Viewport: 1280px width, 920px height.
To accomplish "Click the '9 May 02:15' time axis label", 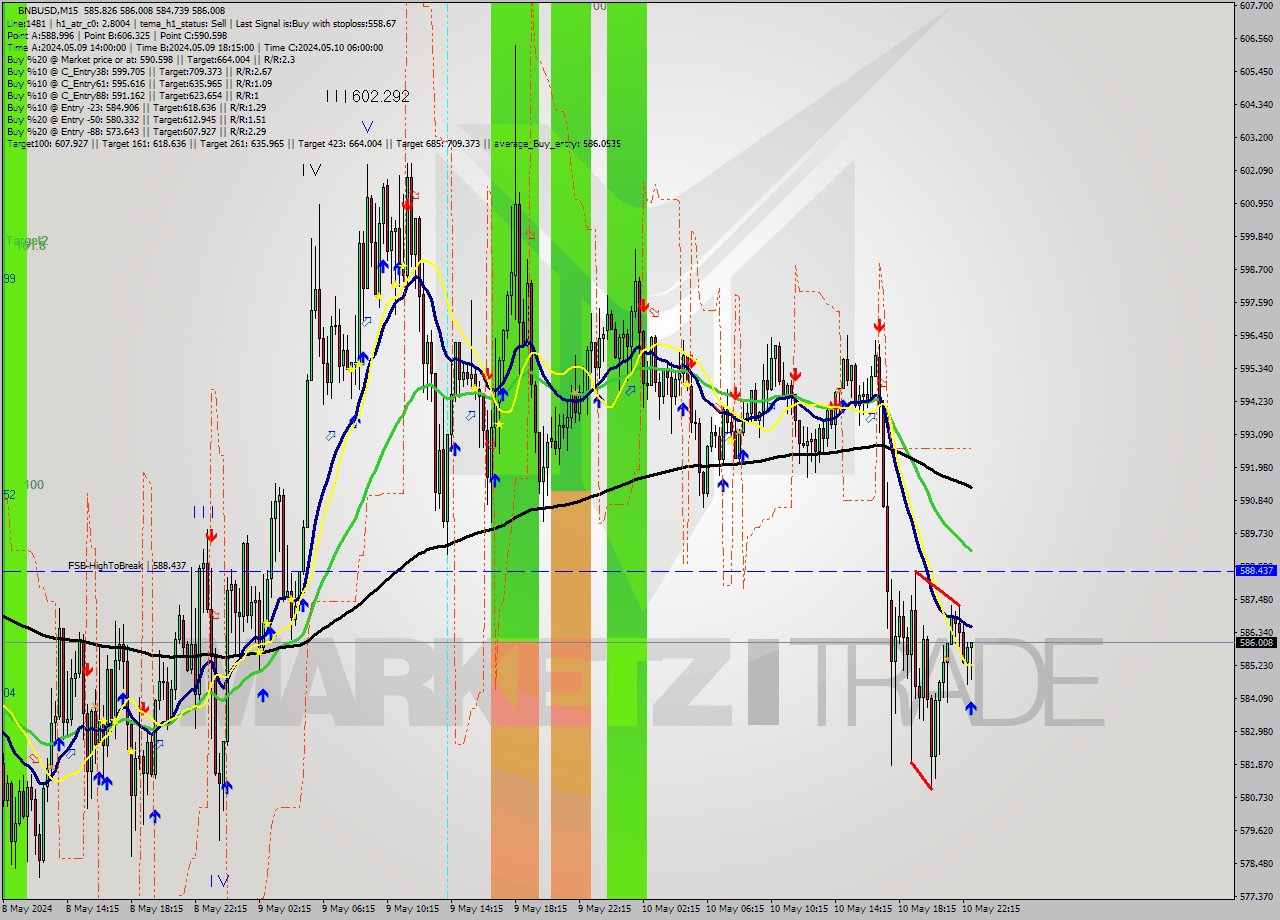I will [285, 909].
